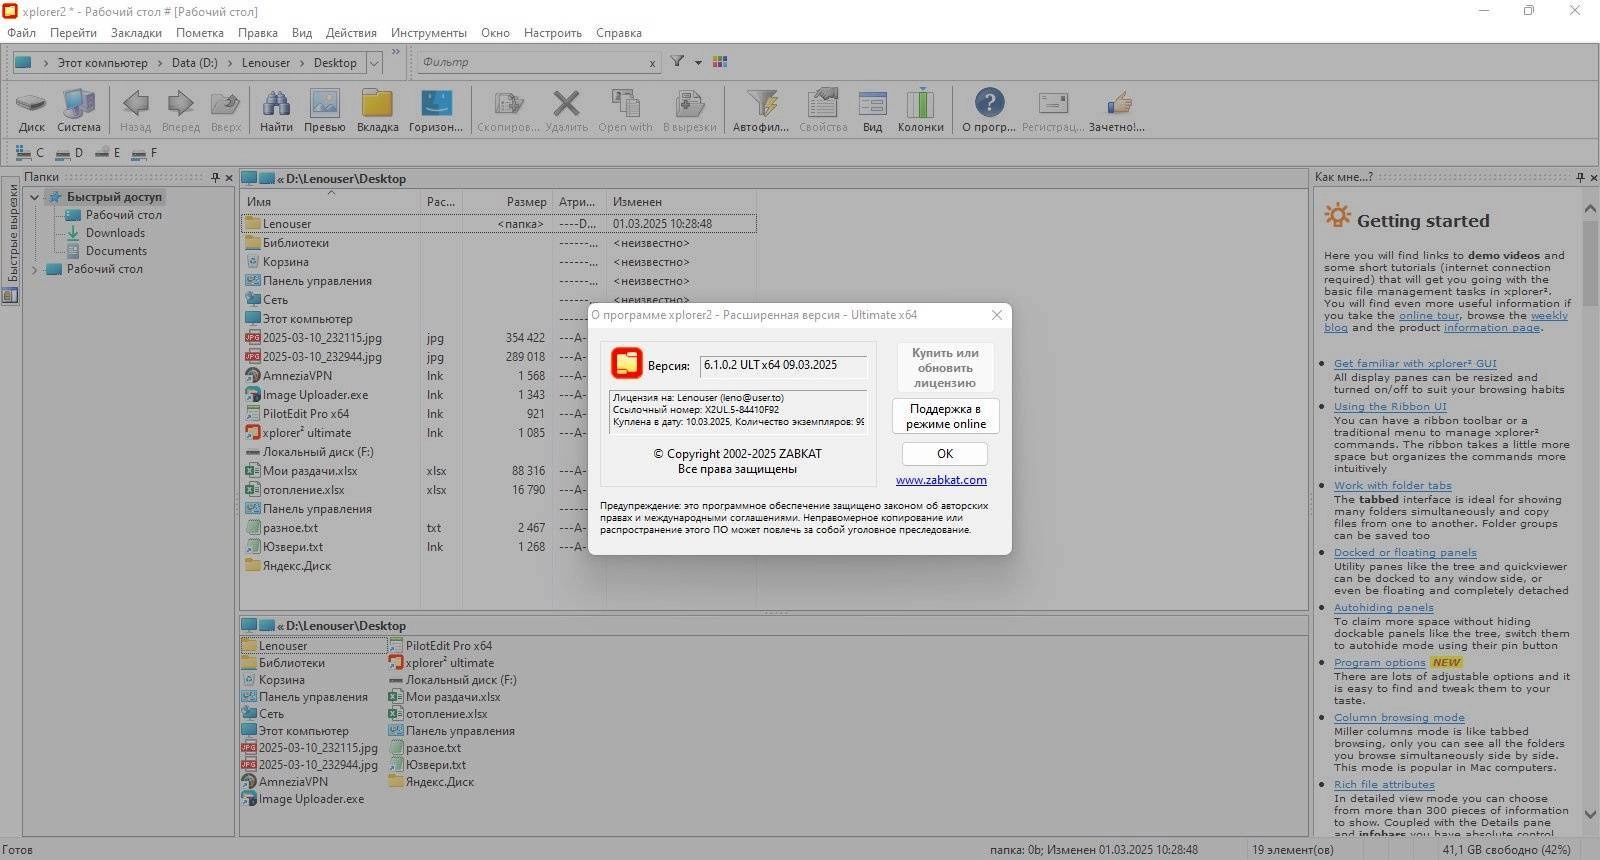
Task: Go up with the Вверх icon
Action: click(226, 110)
